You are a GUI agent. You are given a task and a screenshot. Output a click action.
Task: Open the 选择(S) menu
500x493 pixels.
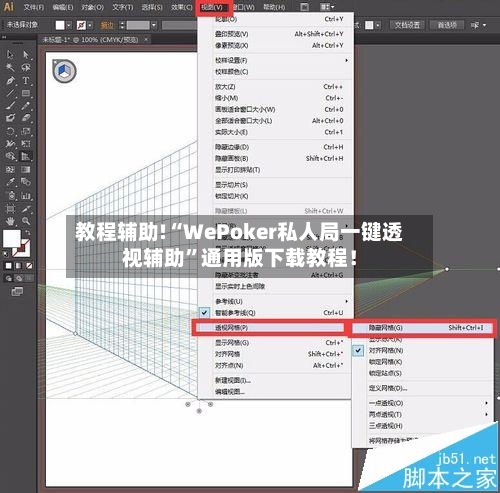(152, 7)
